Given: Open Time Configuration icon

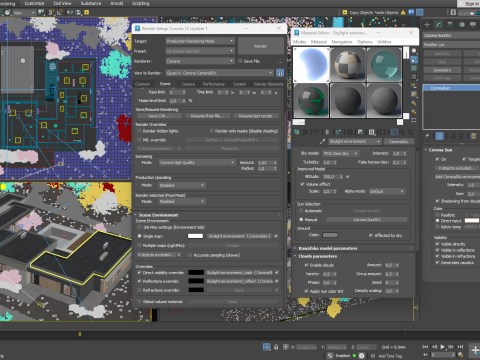Looking at the screenshot, I should (x=460, y=355).
